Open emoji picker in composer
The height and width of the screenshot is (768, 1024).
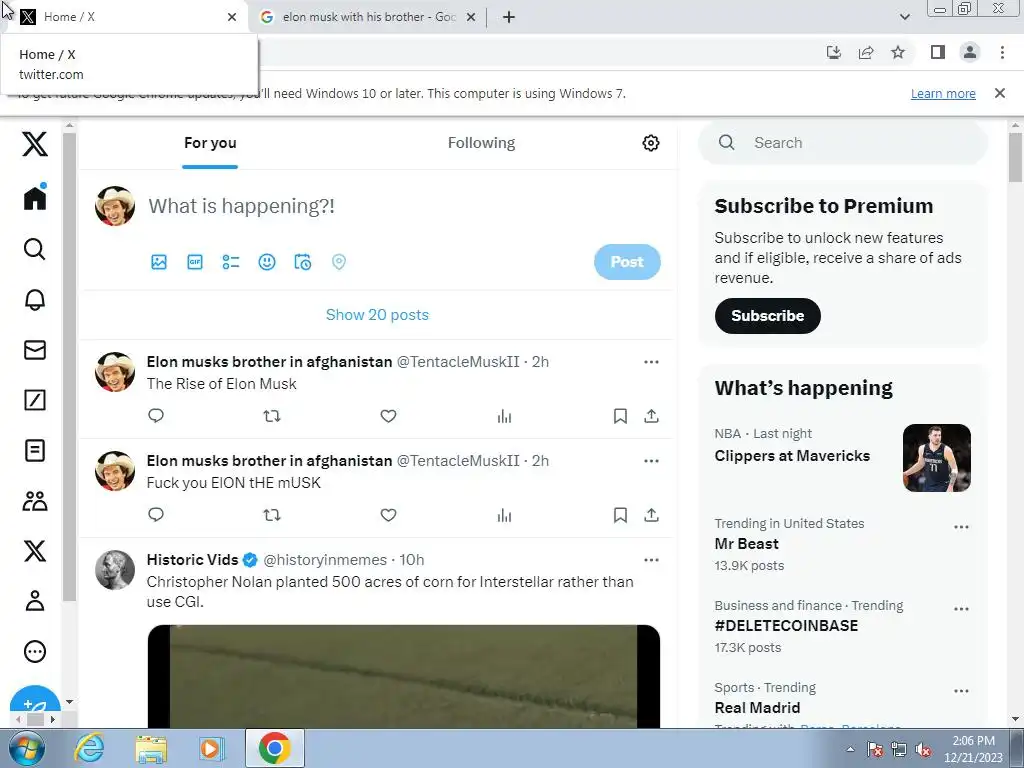point(266,262)
